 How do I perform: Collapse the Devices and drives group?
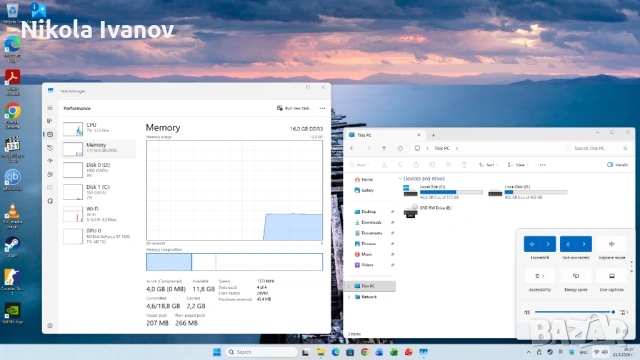(x=400, y=179)
